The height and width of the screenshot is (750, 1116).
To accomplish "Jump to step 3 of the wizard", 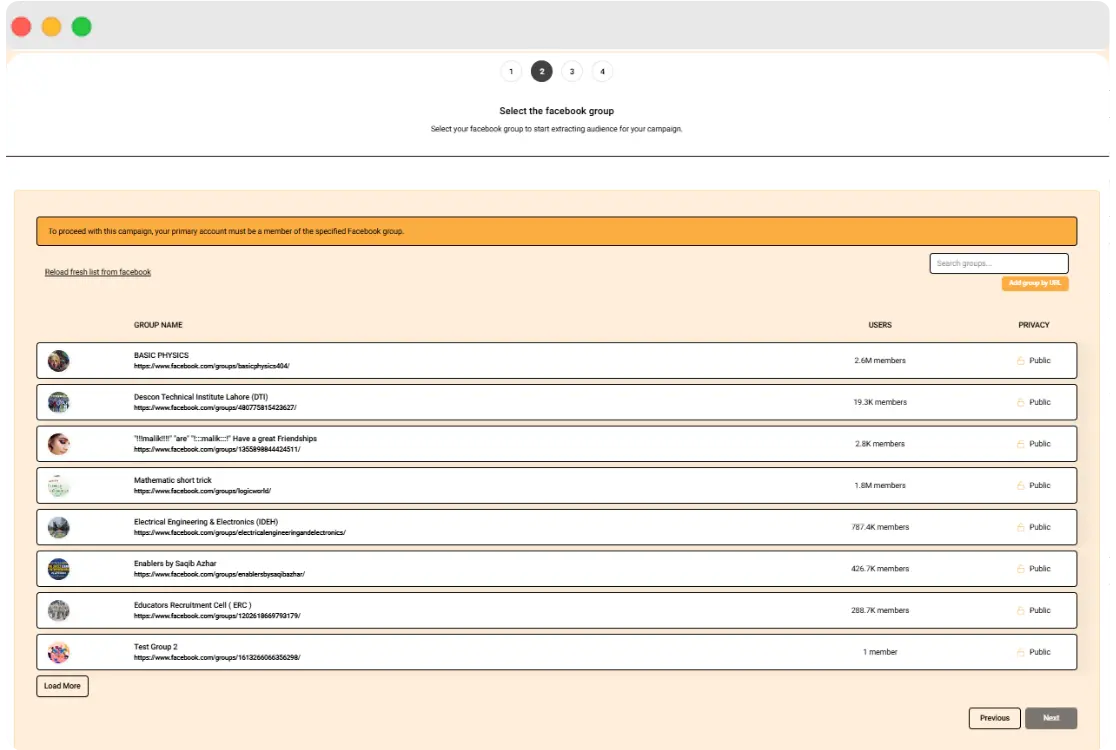I will click(572, 71).
